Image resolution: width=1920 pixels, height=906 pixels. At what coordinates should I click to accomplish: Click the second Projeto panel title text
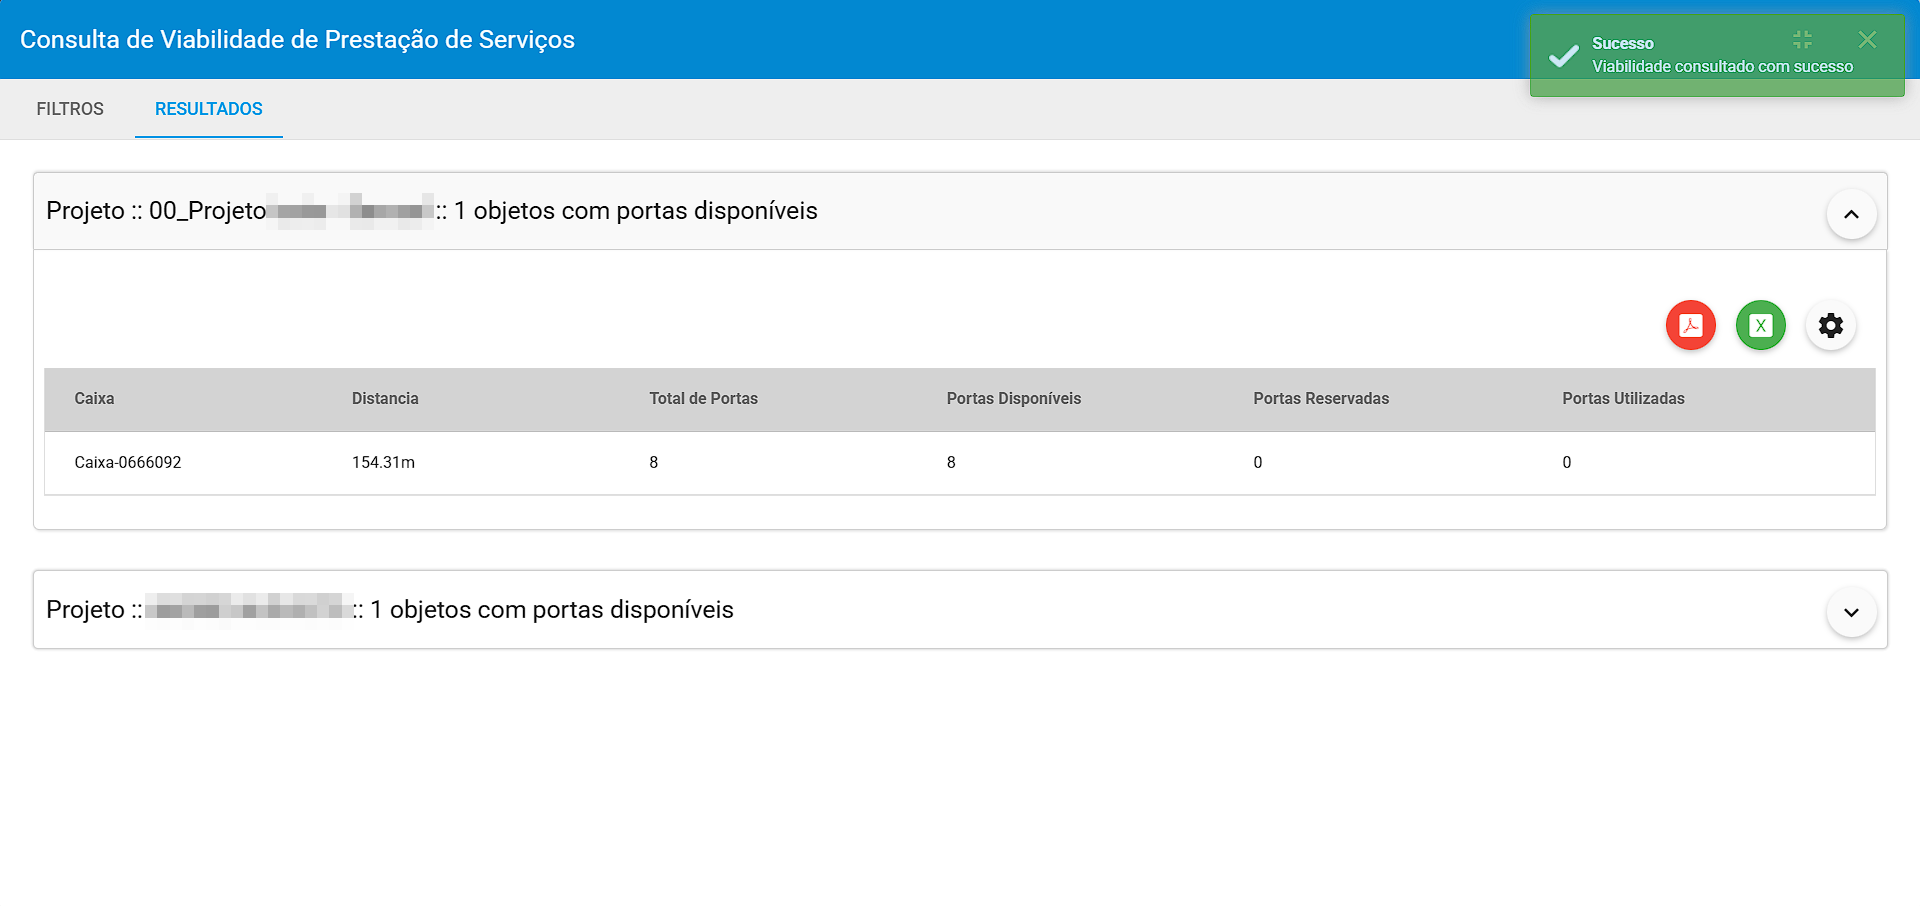[x=390, y=610]
